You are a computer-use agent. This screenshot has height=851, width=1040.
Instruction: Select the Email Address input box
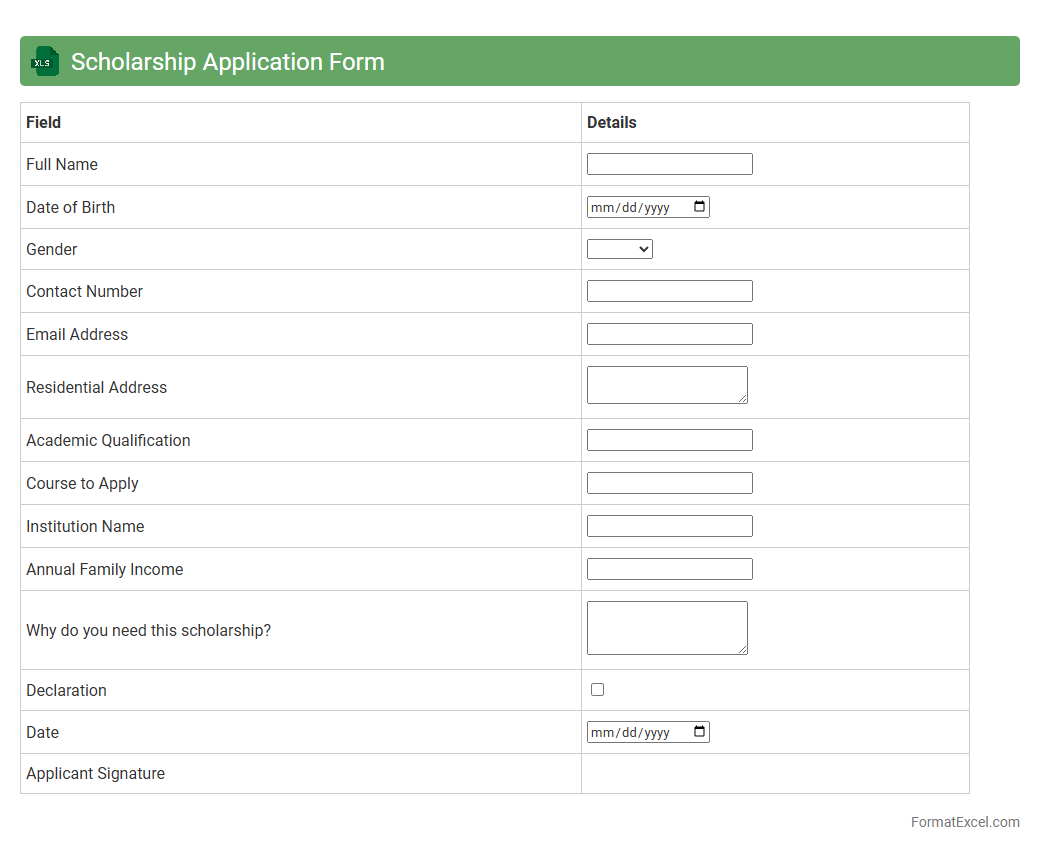pyautogui.click(x=669, y=334)
